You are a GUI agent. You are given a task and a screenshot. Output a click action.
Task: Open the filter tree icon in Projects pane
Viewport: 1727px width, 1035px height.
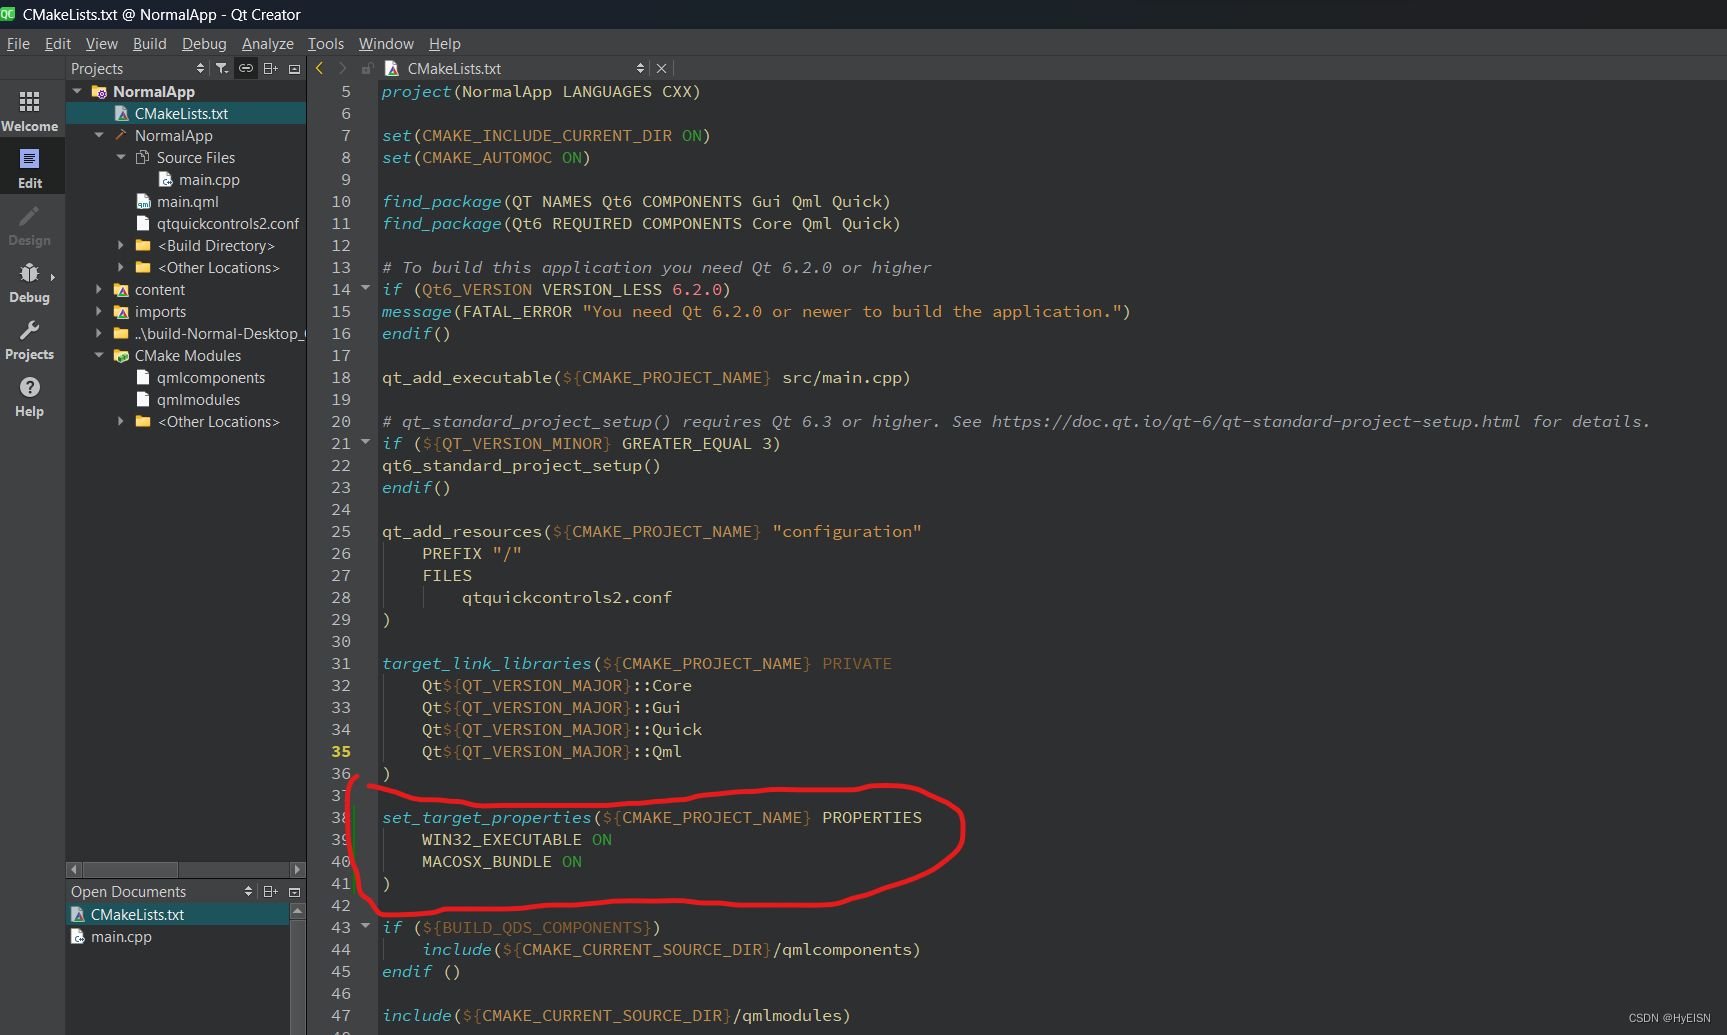[221, 68]
